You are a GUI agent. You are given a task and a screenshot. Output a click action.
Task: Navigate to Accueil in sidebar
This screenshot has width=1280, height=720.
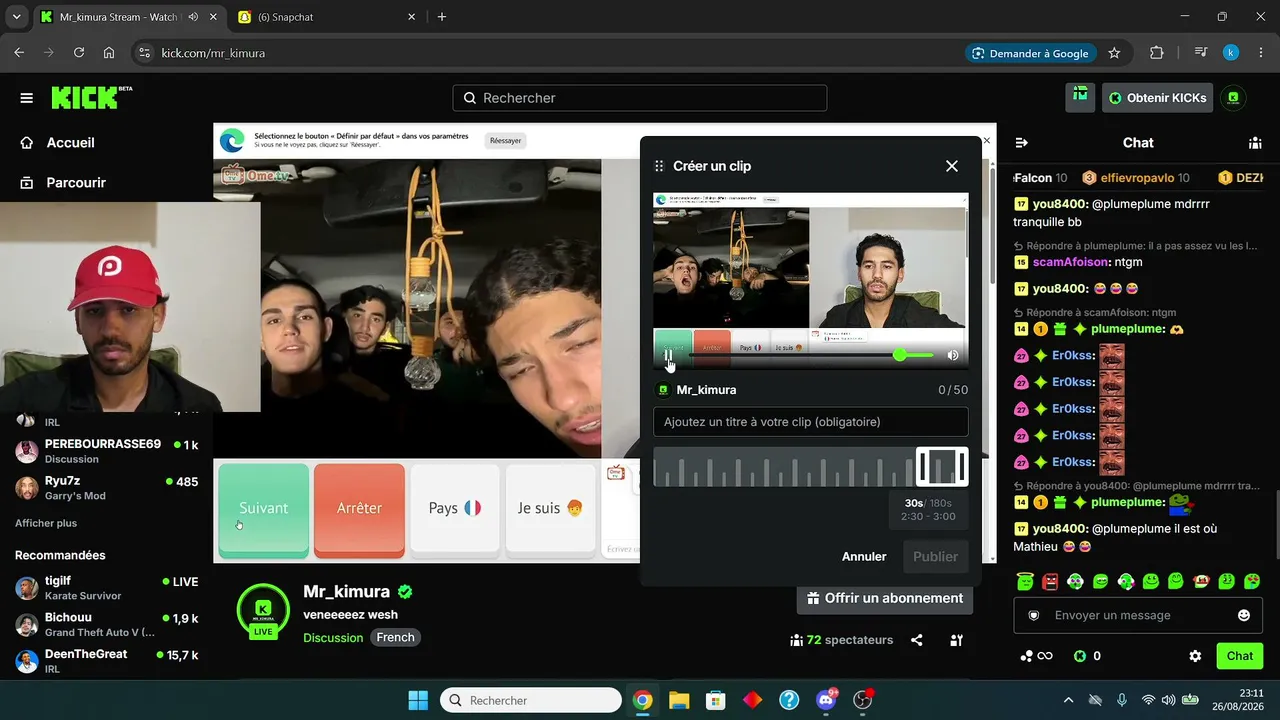70,143
